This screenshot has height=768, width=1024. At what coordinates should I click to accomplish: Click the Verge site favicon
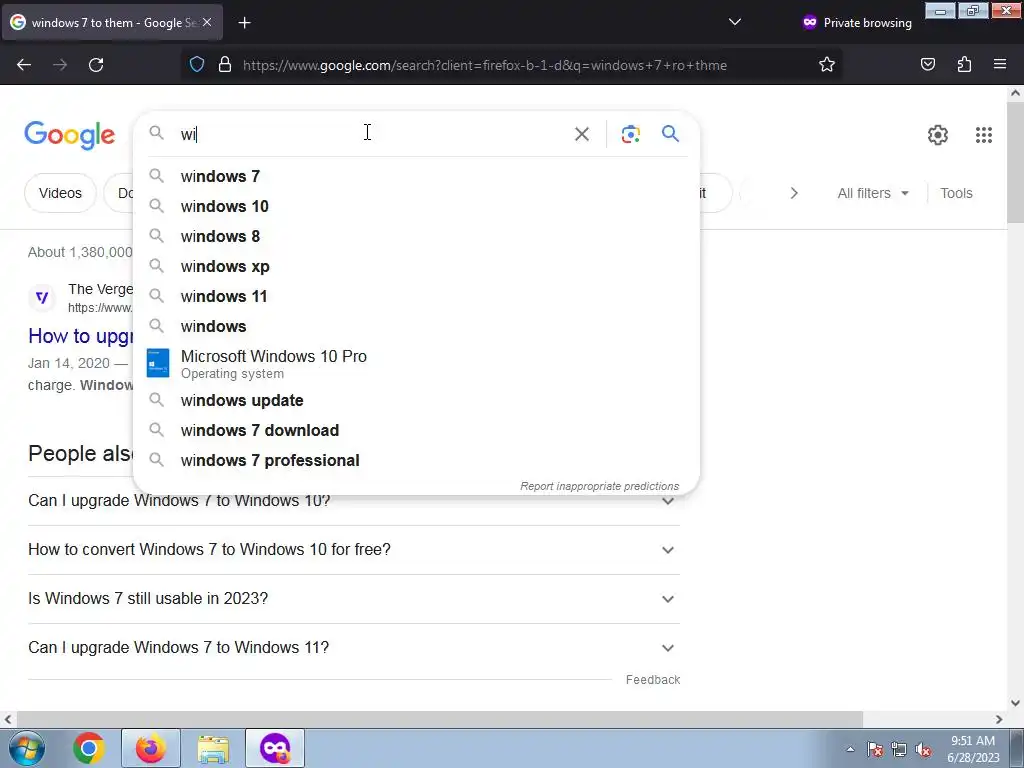click(x=42, y=298)
